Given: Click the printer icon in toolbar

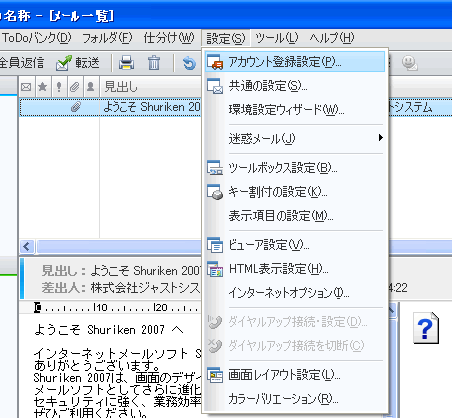Looking at the screenshot, I should pyautogui.click(x=126, y=62).
